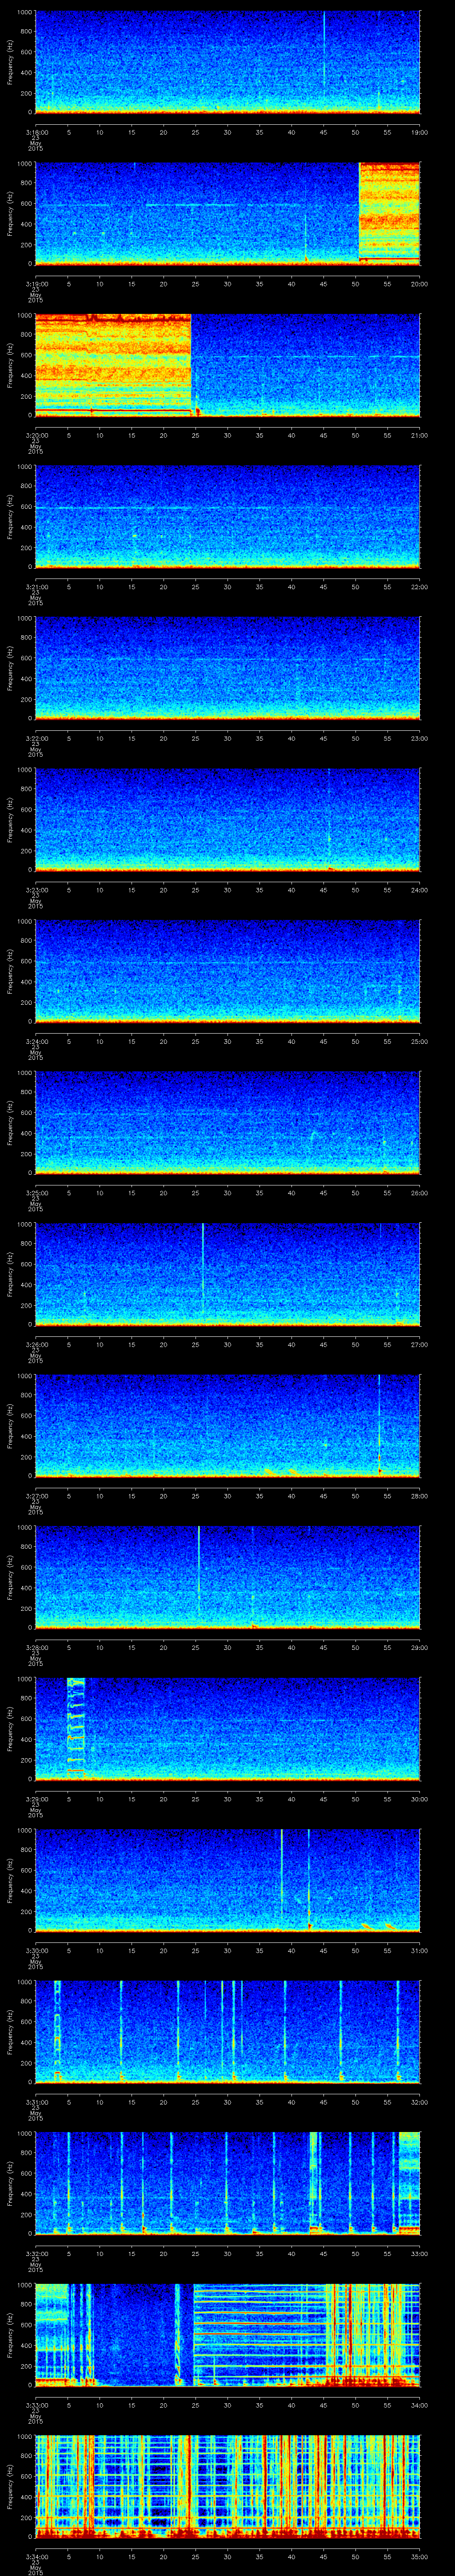Click the "3:21:00" start time label

tap(37, 587)
